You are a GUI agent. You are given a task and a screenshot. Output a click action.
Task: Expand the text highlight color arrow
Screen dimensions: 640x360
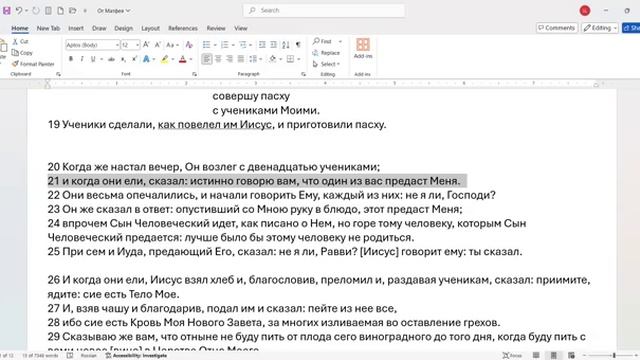[x=173, y=60]
